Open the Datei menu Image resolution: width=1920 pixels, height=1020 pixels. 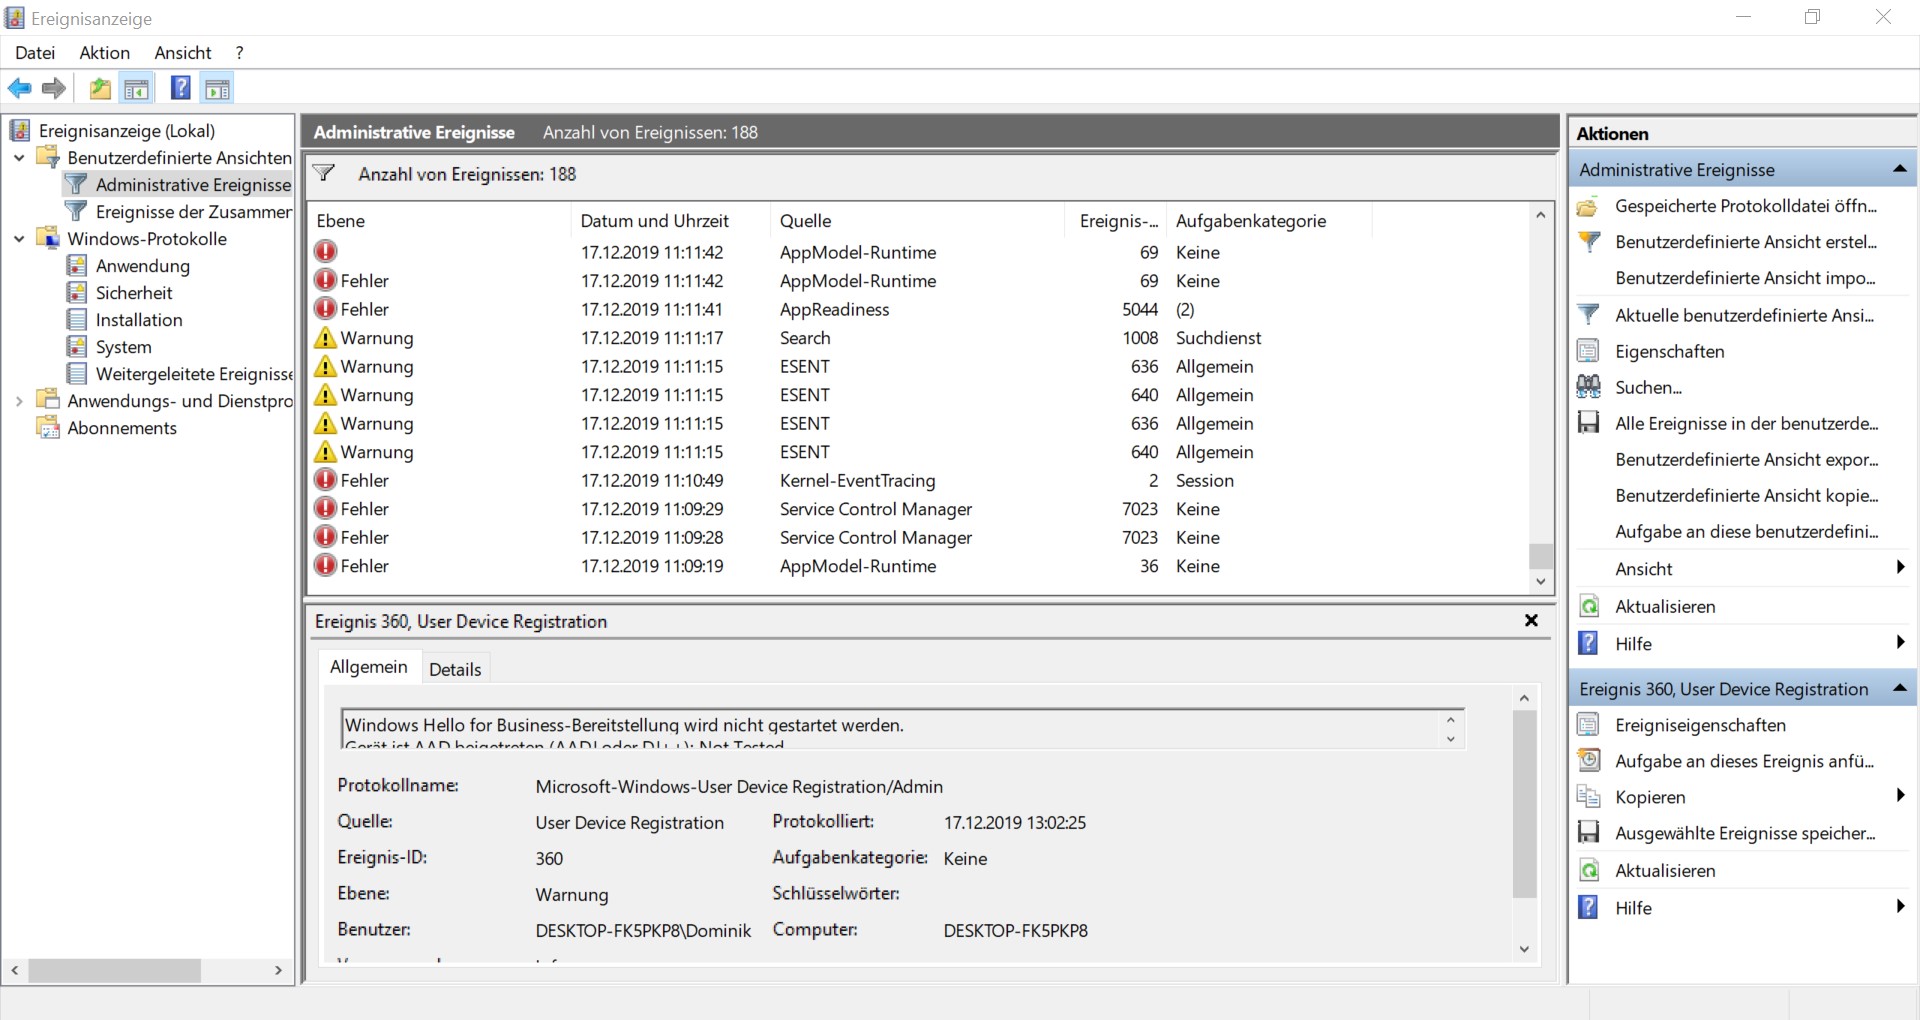click(35, 53)
